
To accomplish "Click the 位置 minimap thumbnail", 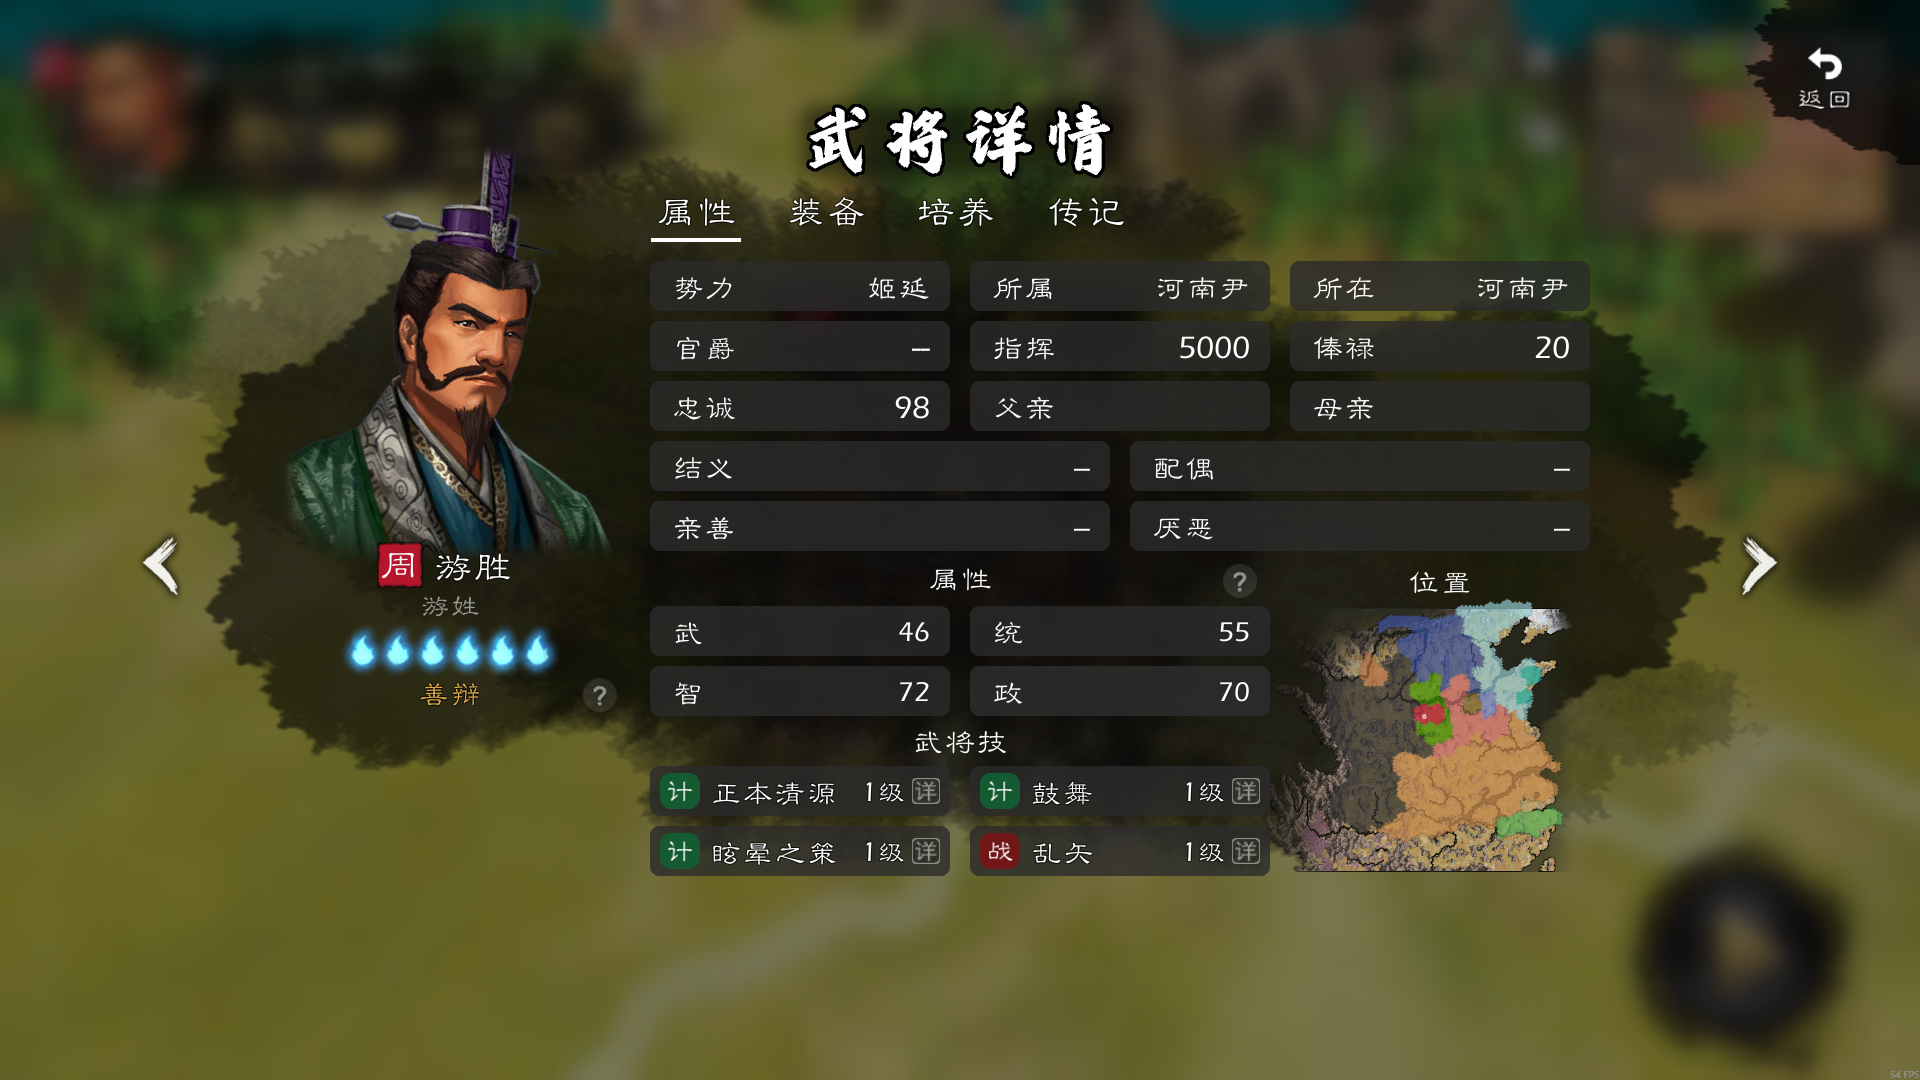I will 1432,736.
